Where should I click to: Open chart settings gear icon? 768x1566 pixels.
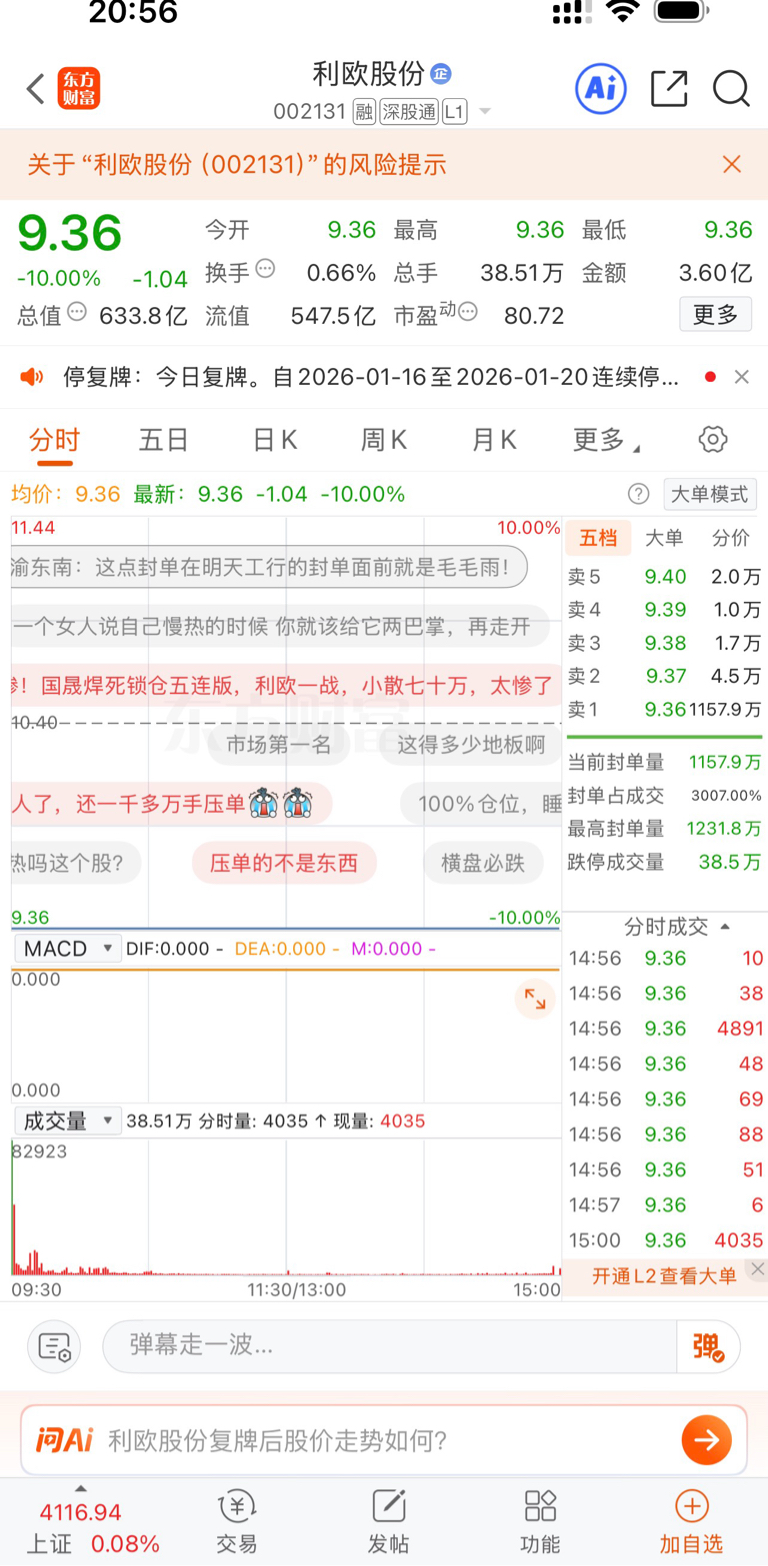712,439
